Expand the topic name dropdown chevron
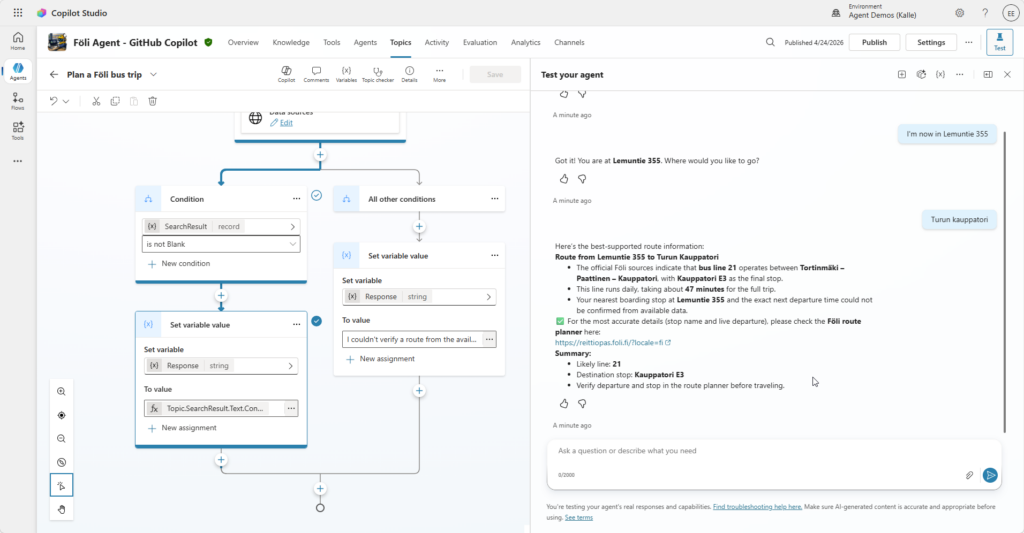Viewport: 1024px width, 533px height. pos(153,74)
